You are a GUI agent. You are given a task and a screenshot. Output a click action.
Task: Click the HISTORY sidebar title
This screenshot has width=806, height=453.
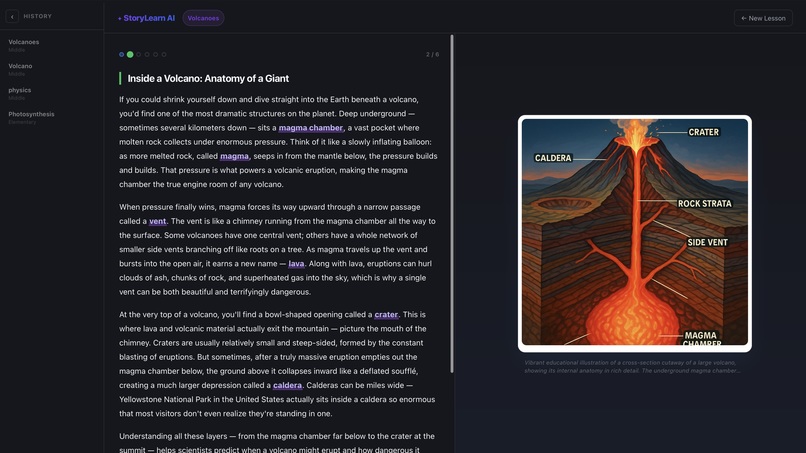(x=38, y=16)
